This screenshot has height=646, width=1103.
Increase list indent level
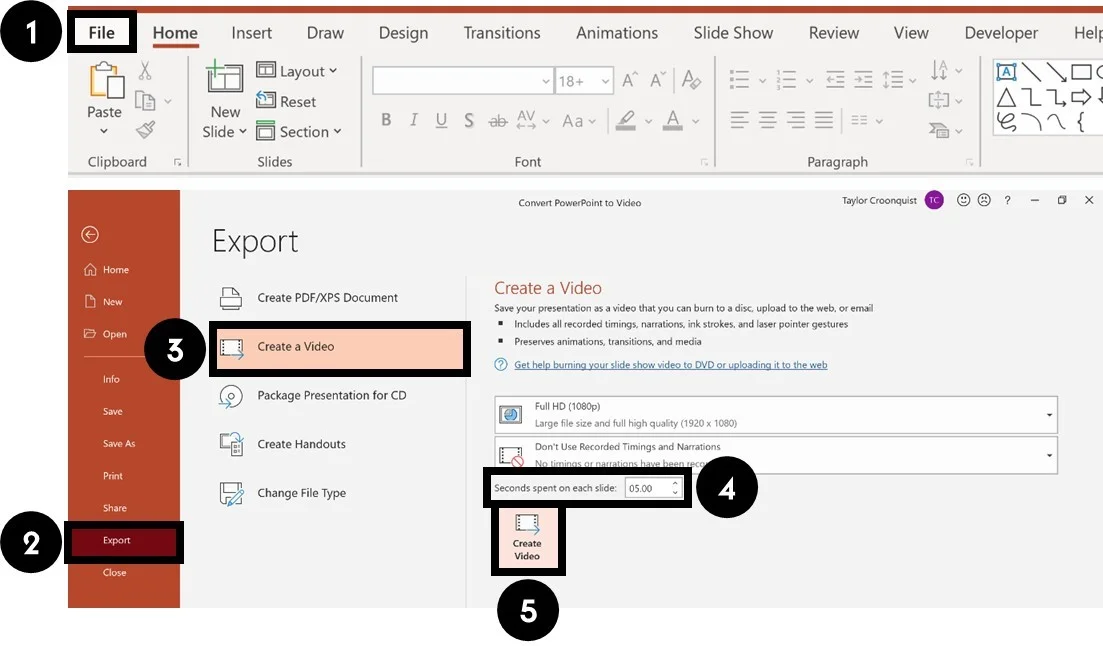pos(863,80)
